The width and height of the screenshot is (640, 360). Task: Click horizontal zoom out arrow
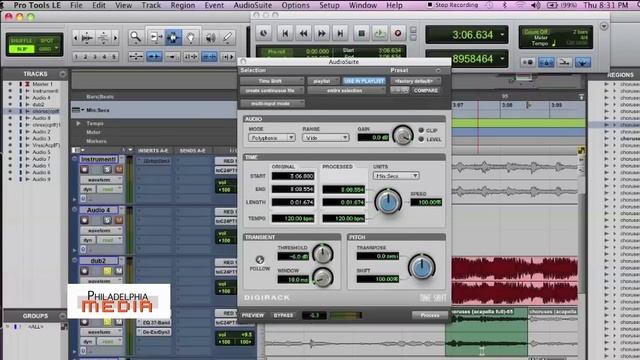[x=75, y=38]
